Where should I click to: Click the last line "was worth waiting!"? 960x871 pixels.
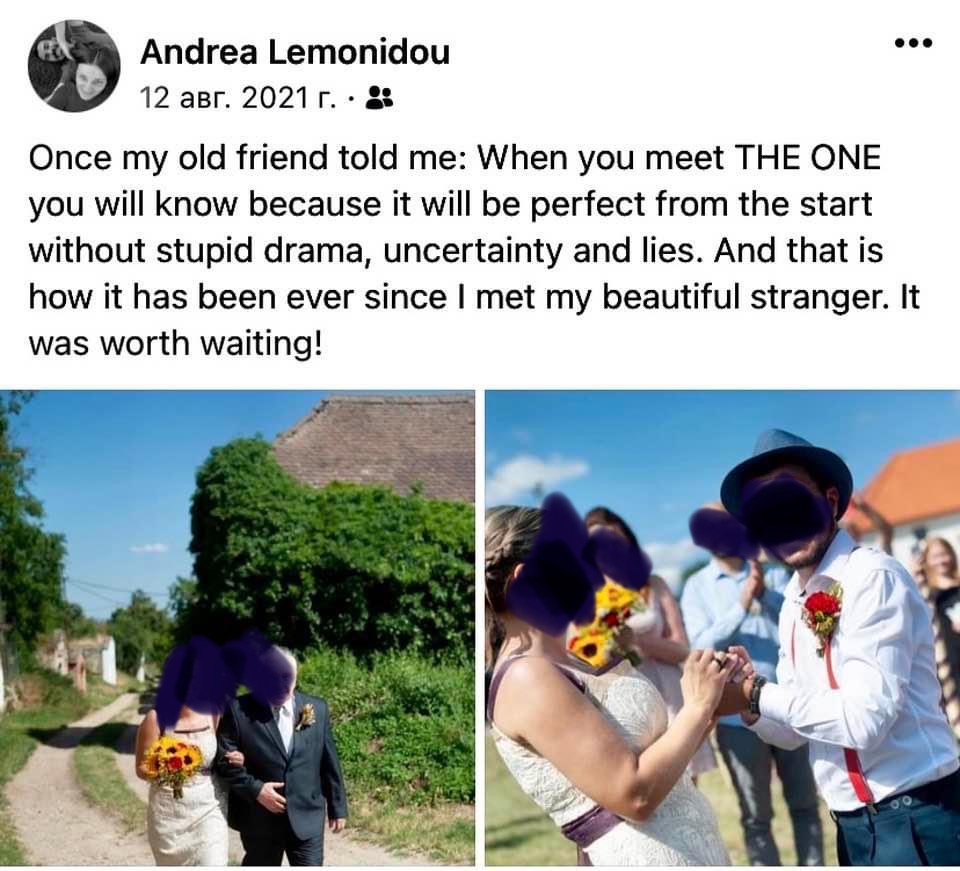tap(175, 344)
